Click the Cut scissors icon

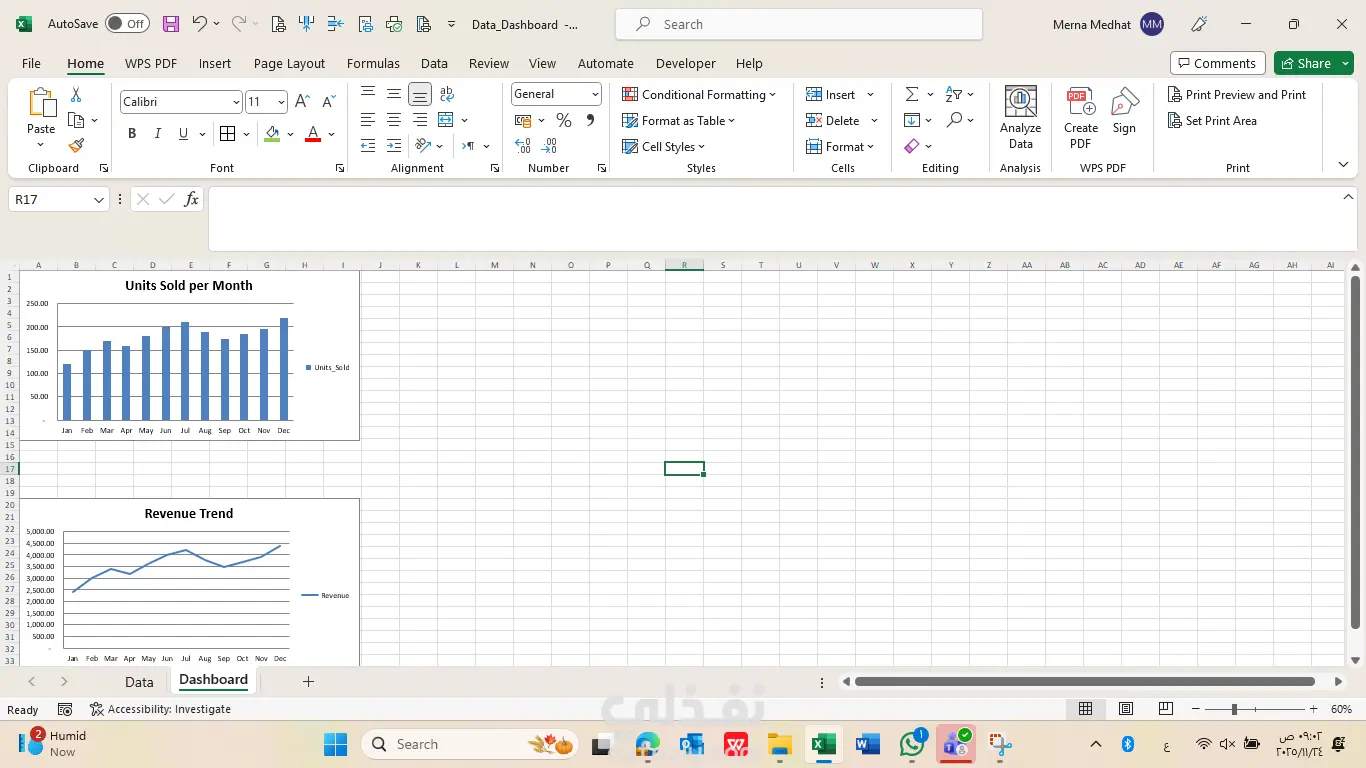click(76, 95)
